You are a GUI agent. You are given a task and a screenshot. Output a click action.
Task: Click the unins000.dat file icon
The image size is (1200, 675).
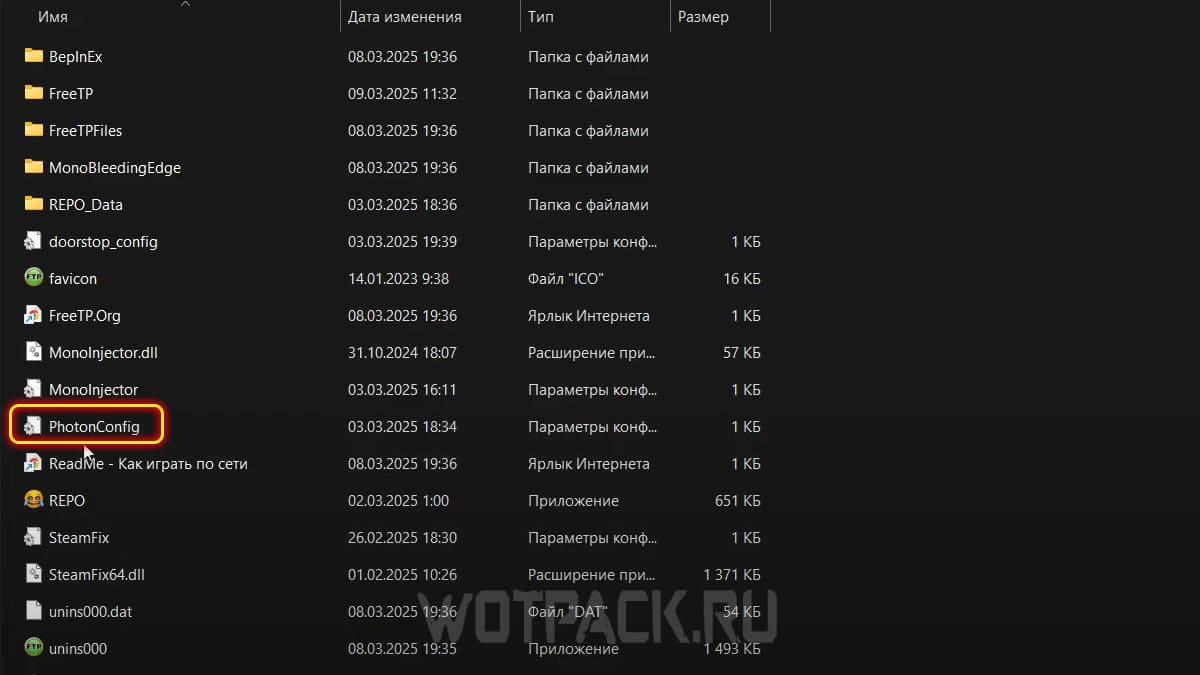33,611
